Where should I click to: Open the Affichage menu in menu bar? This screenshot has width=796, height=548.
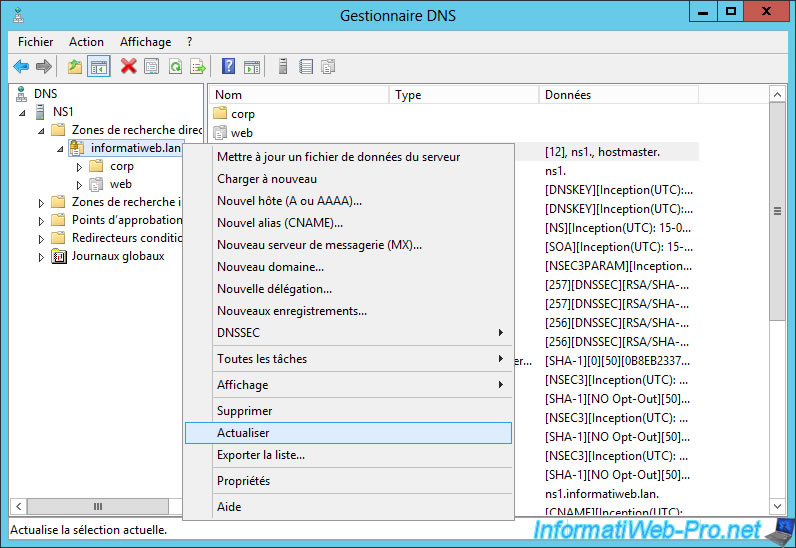pyautogui.click(x=146, y=42)
